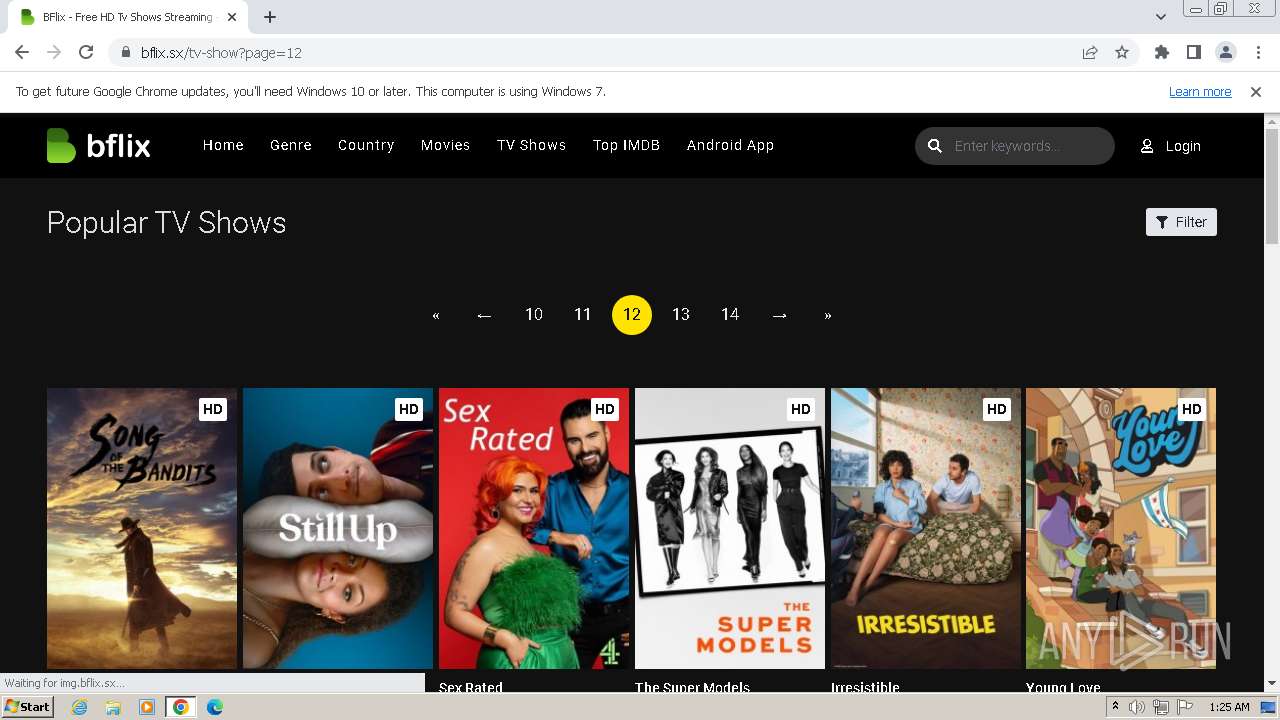1280x720 pixels.
Task: View site information lock icon
Action: 126,53
